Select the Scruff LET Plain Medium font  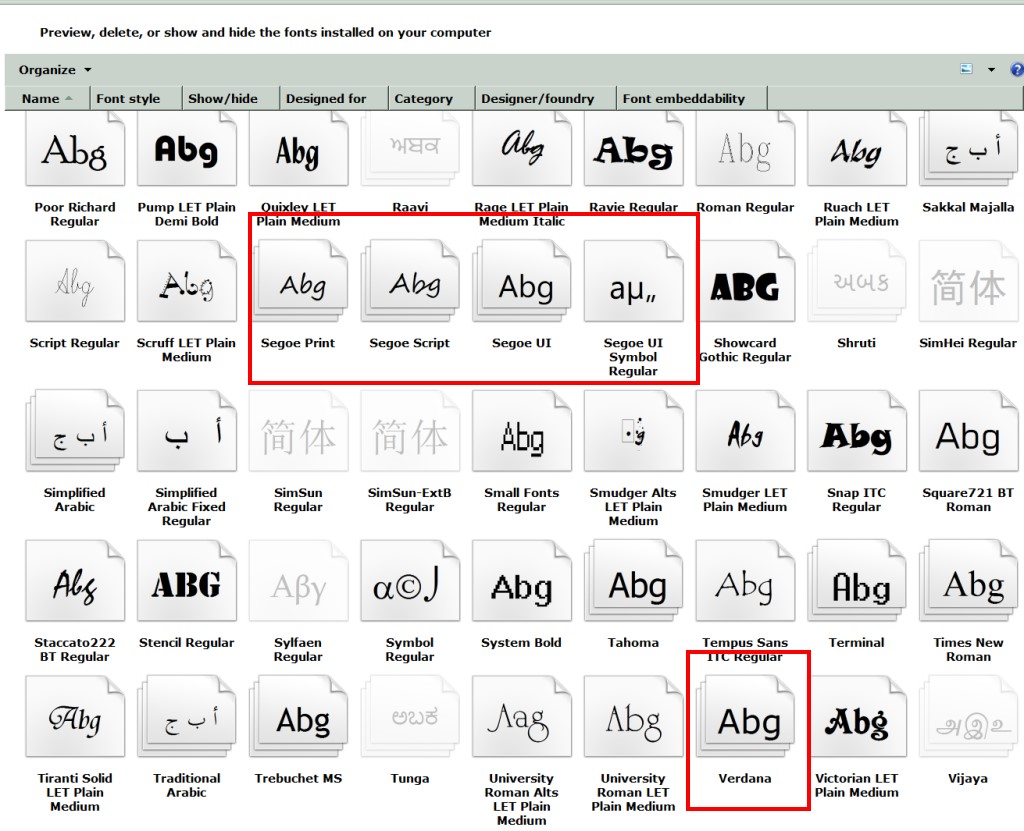tap(187, 282)
